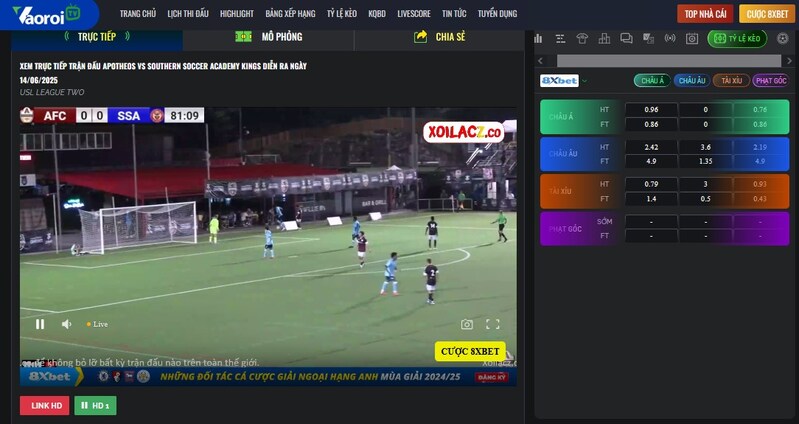Screen dimensions: 799x424
Task: Switch to the Mô Phỏng tab
Action: (269, 37)
